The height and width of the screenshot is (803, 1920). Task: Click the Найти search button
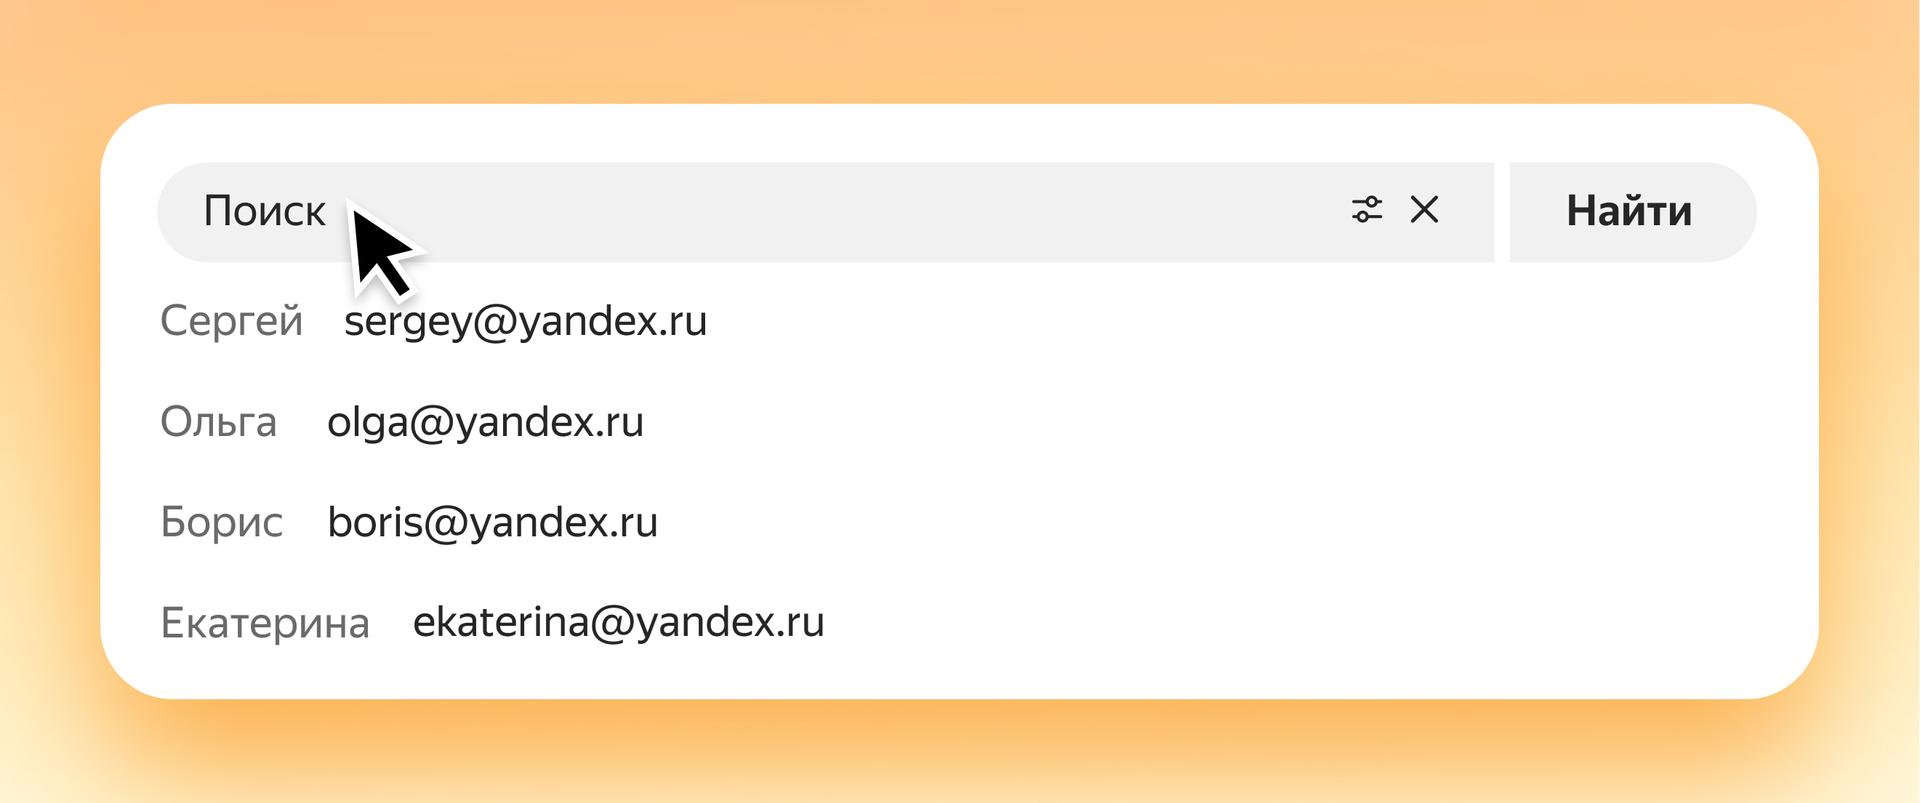pyautogui.click(x=1632, y=212)
